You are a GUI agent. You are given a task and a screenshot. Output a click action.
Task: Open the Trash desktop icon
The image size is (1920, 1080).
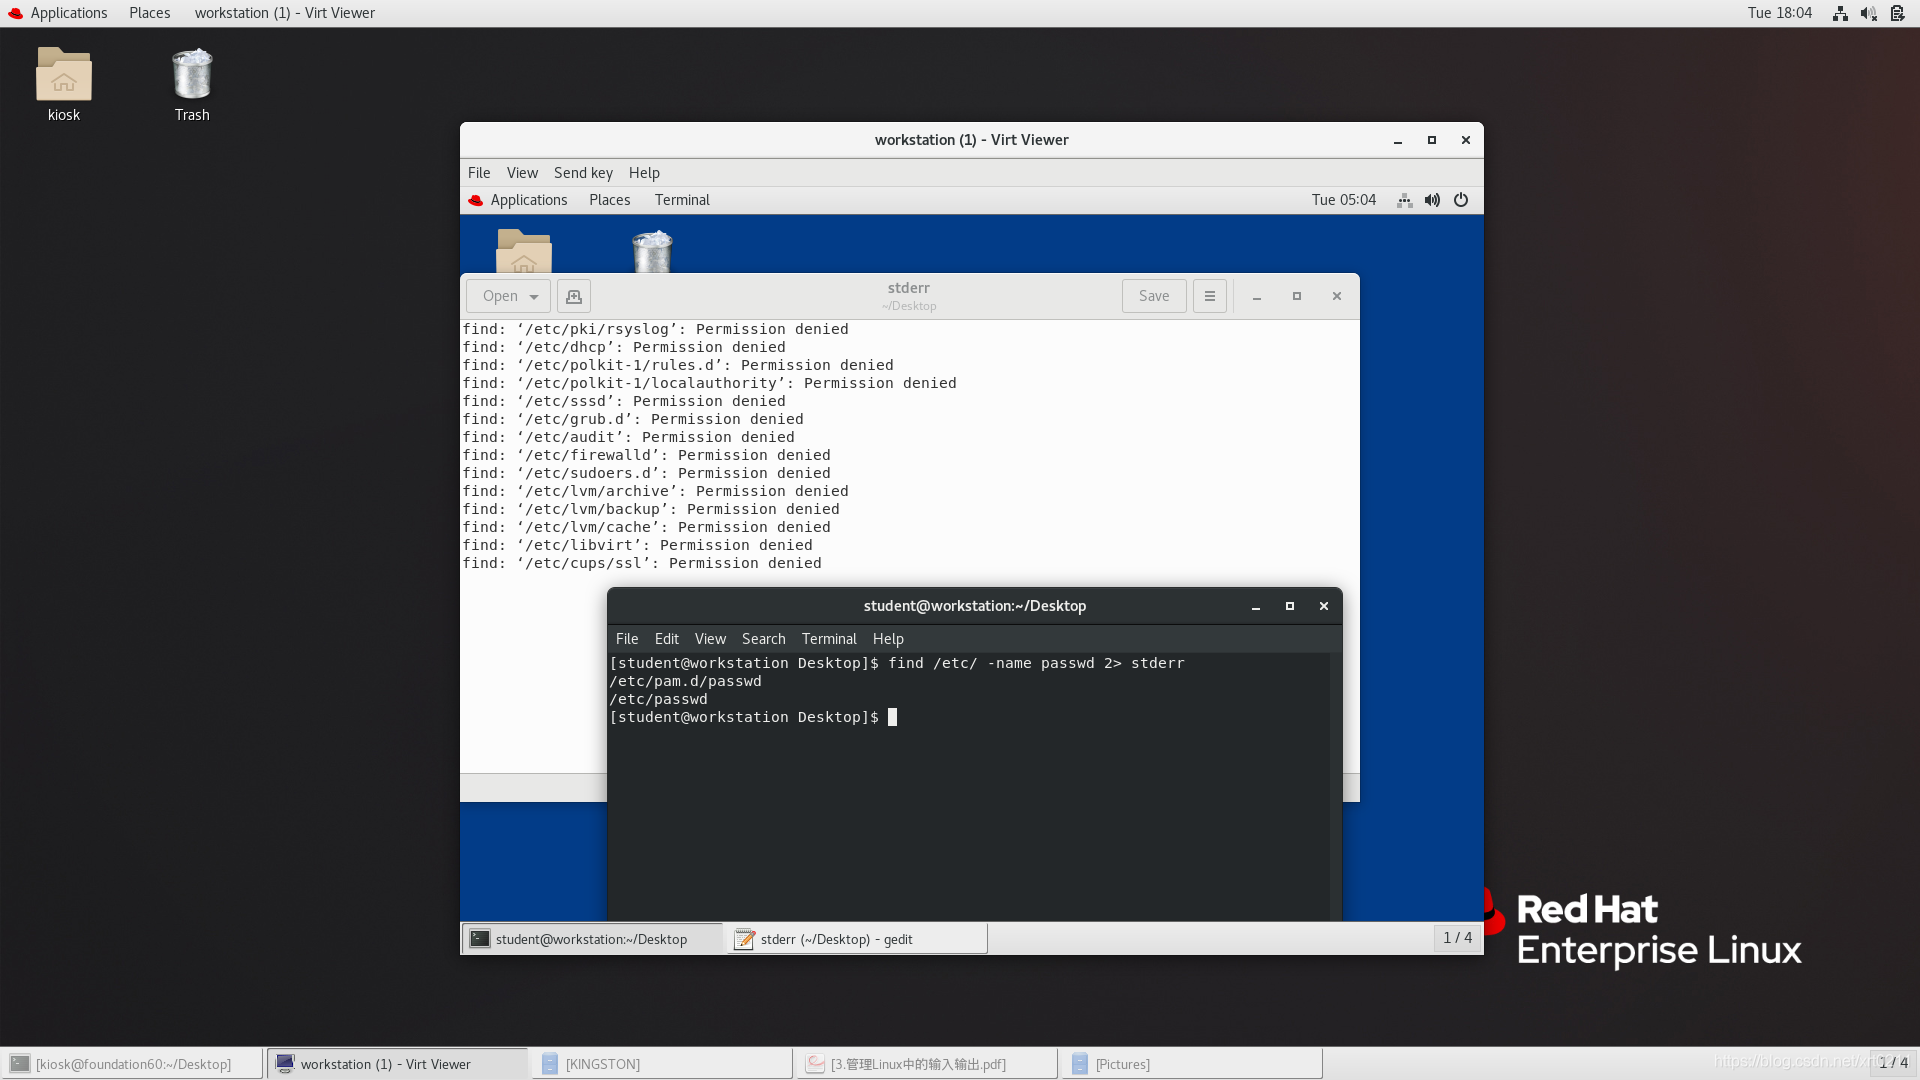pos(192,76)
